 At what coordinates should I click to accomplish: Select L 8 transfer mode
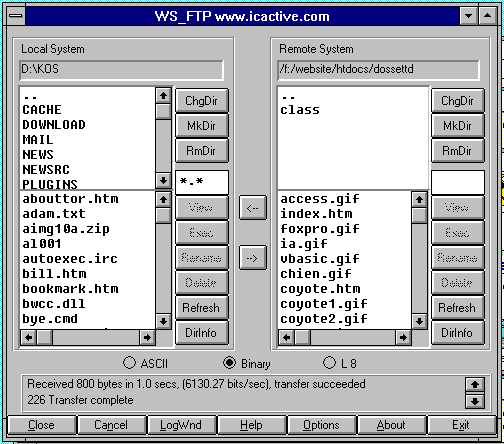click(340, 363)
